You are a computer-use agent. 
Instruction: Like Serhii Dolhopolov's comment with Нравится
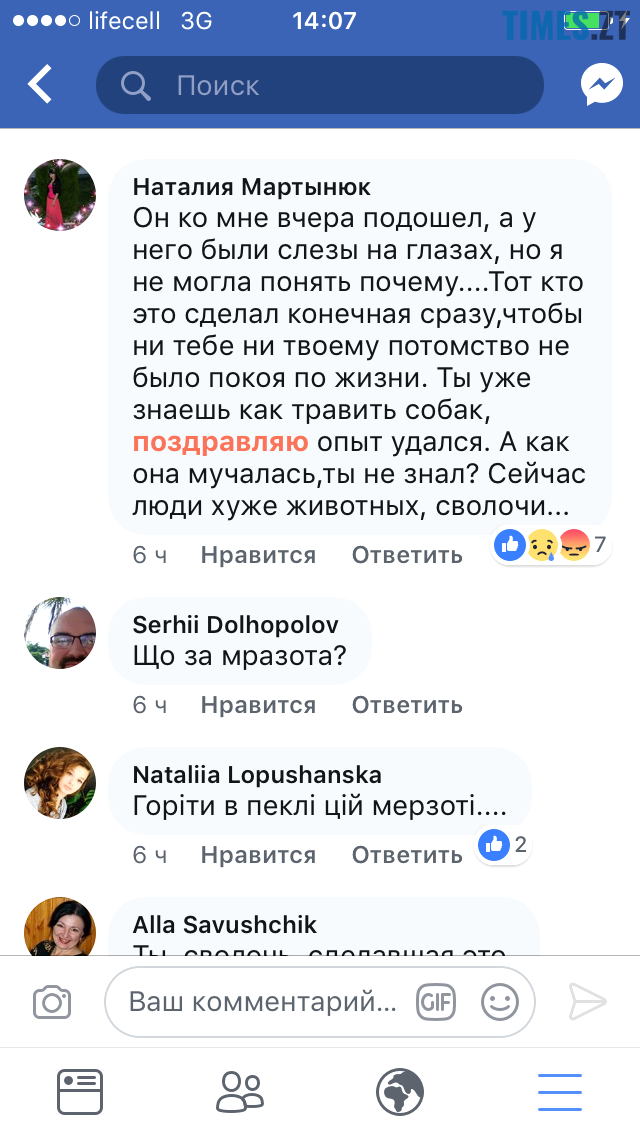coord(258,705)
